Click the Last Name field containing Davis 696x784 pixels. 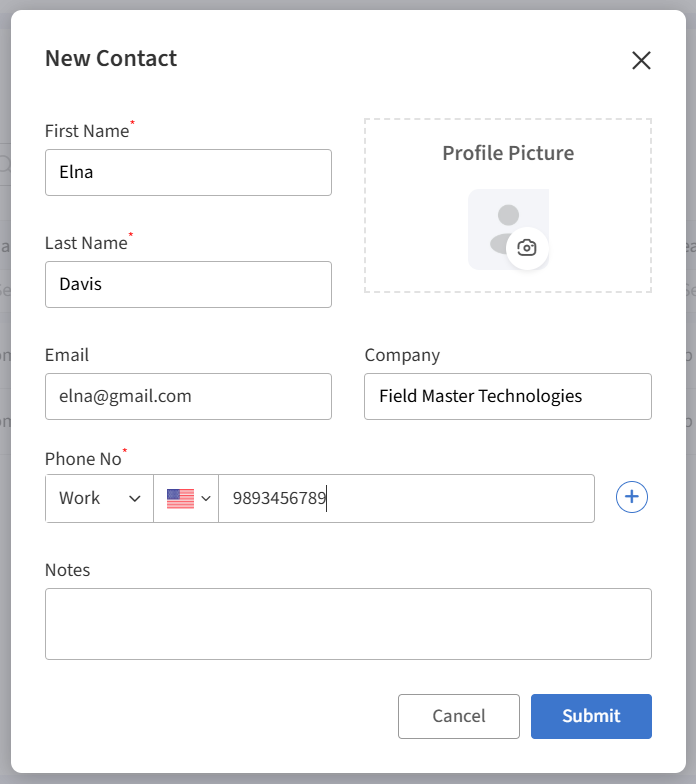click(x=188, y=284)
